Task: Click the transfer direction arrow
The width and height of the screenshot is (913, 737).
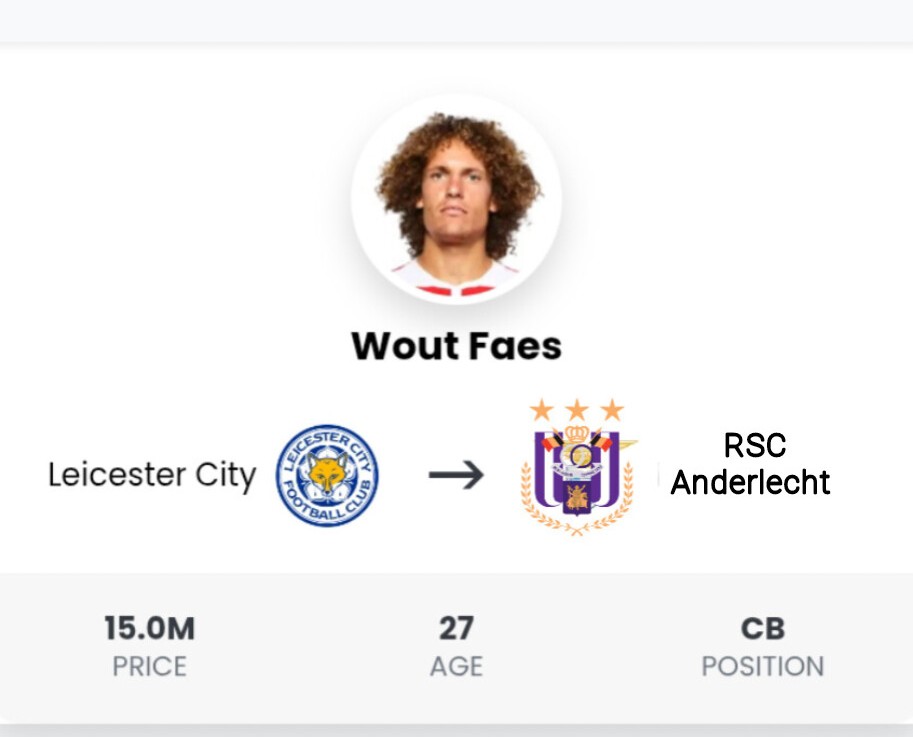Action: coord(456,474)
